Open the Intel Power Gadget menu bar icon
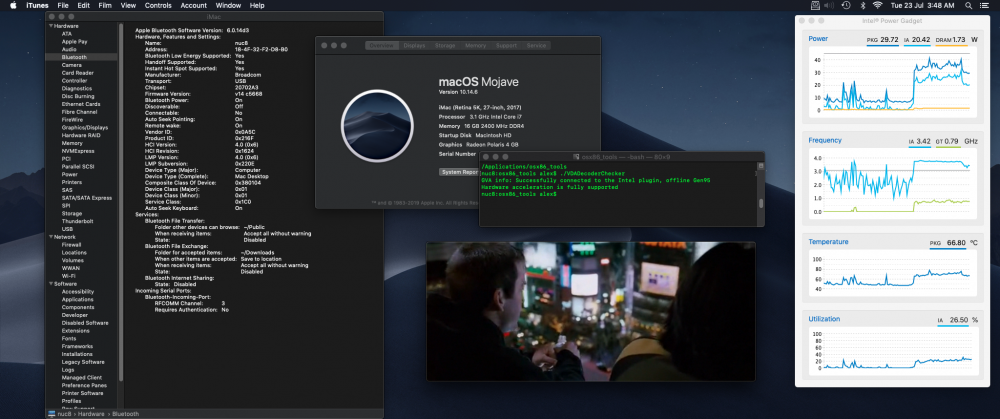Screen dimensions: 1000x419 pyautogui.click(x=815, y=5)
